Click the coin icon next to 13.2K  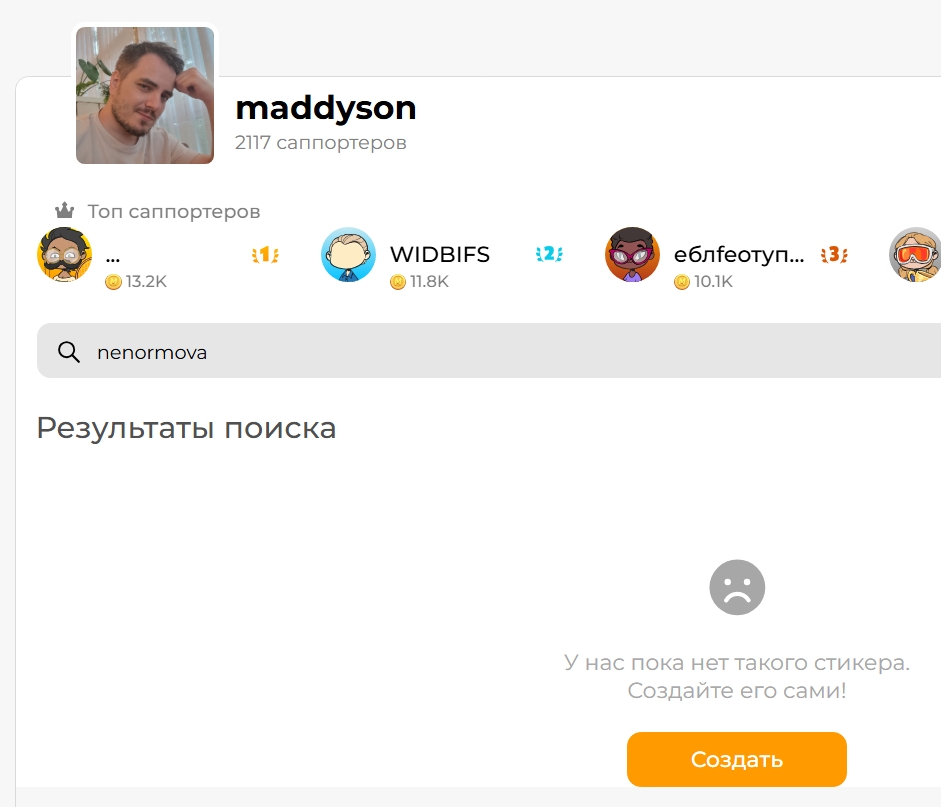click(113, 281)
